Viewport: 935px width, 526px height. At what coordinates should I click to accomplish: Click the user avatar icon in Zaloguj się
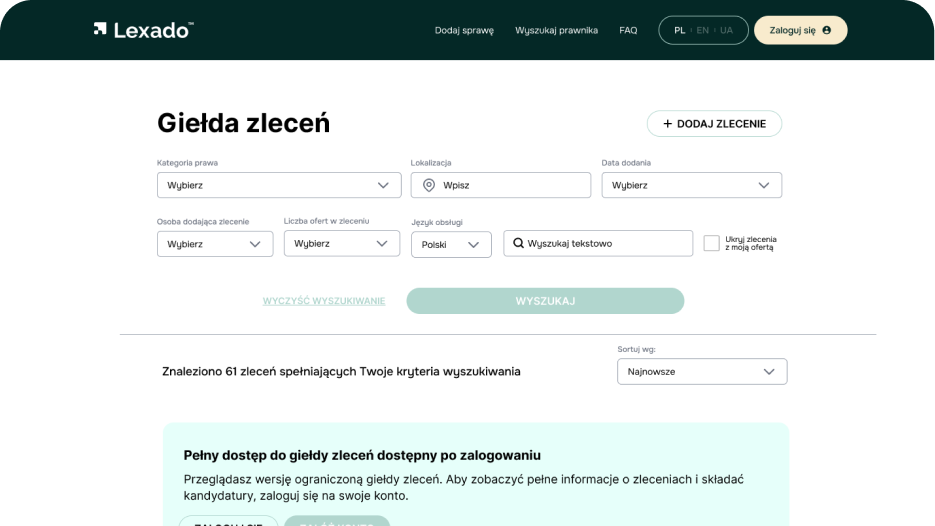[x=826, y=30]
